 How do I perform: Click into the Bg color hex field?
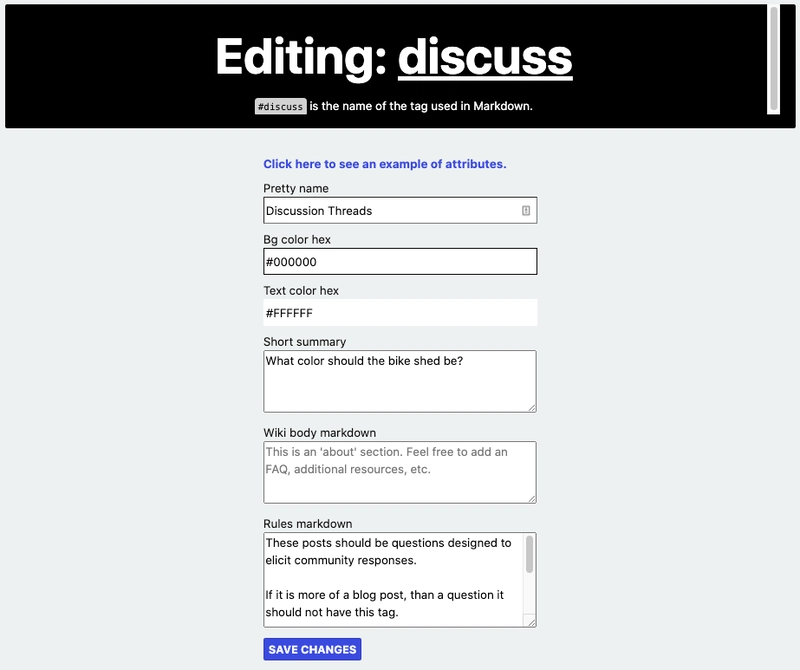tap(400, 262)
